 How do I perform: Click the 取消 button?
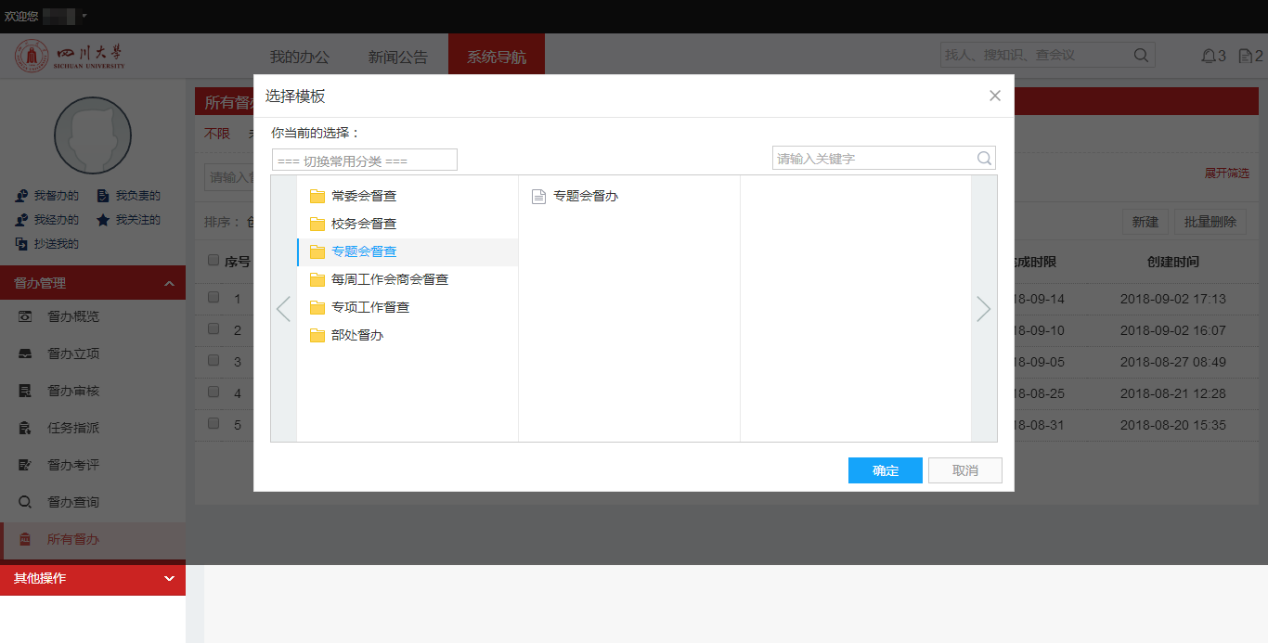click(964, 471)
